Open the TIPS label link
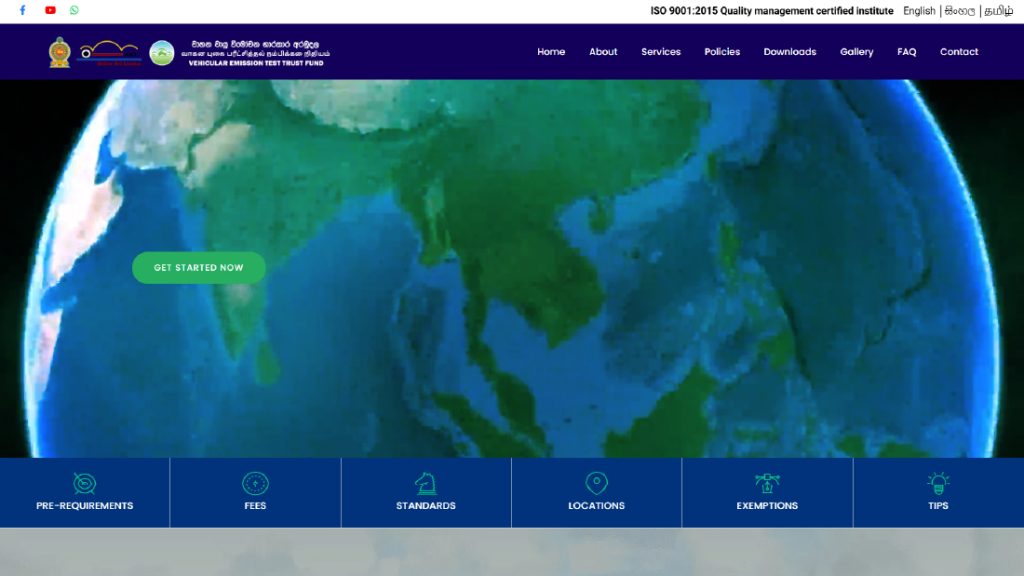 pos(938,505)
